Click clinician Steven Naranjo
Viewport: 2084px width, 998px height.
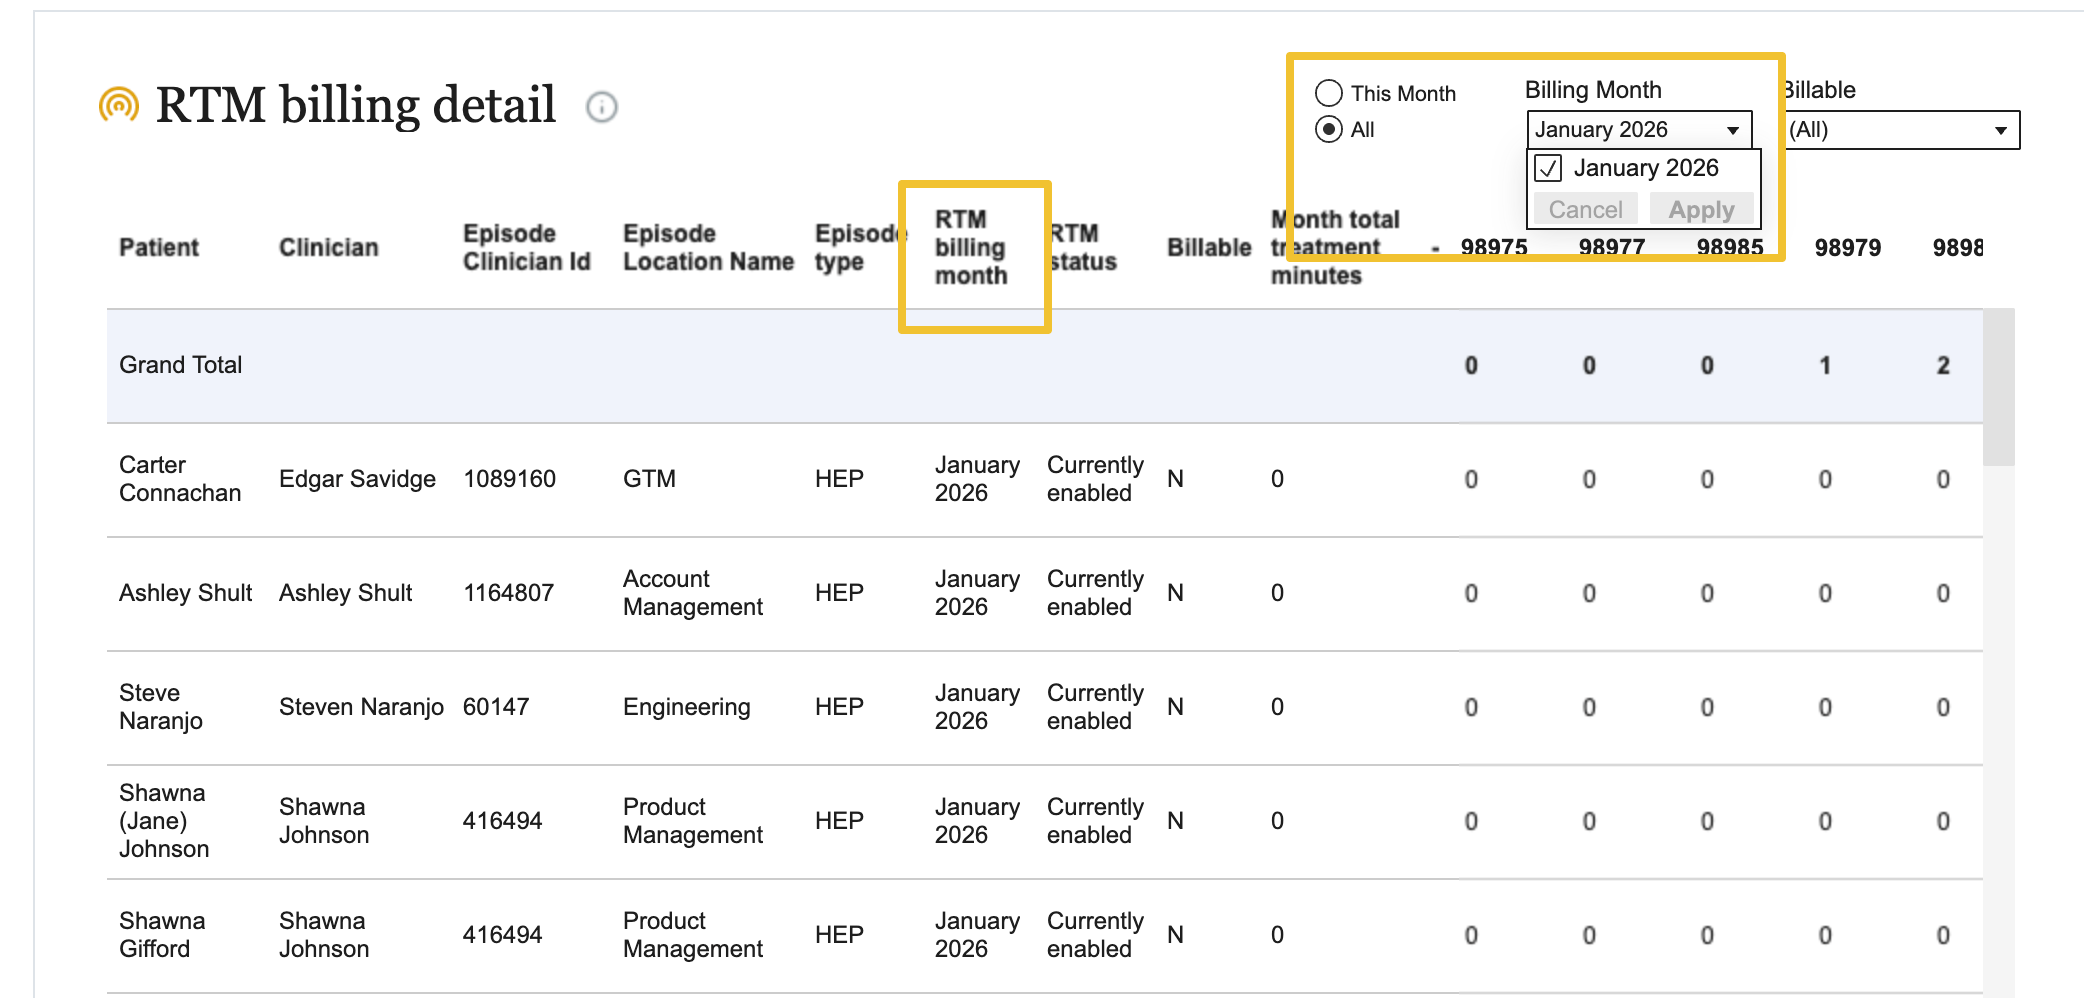coord(361,707)
